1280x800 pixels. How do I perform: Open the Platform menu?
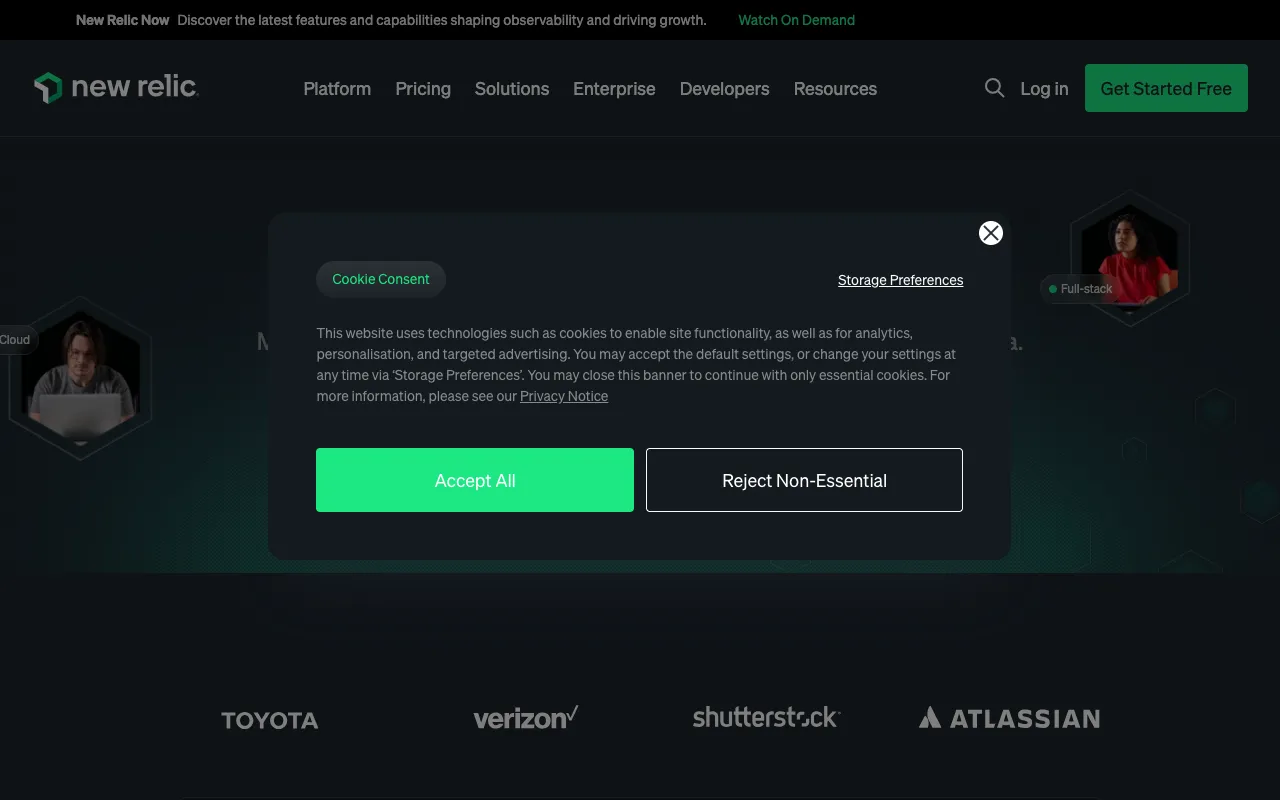[337, 89]
